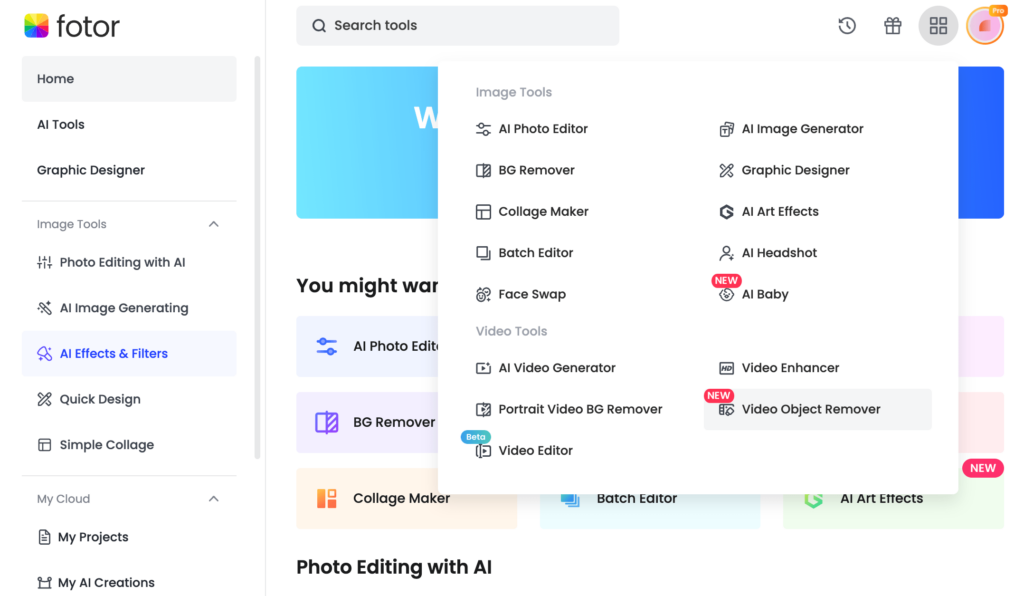Open the Pro user avatar
The width and height of the screenshot is (1024, 596).
985,26
